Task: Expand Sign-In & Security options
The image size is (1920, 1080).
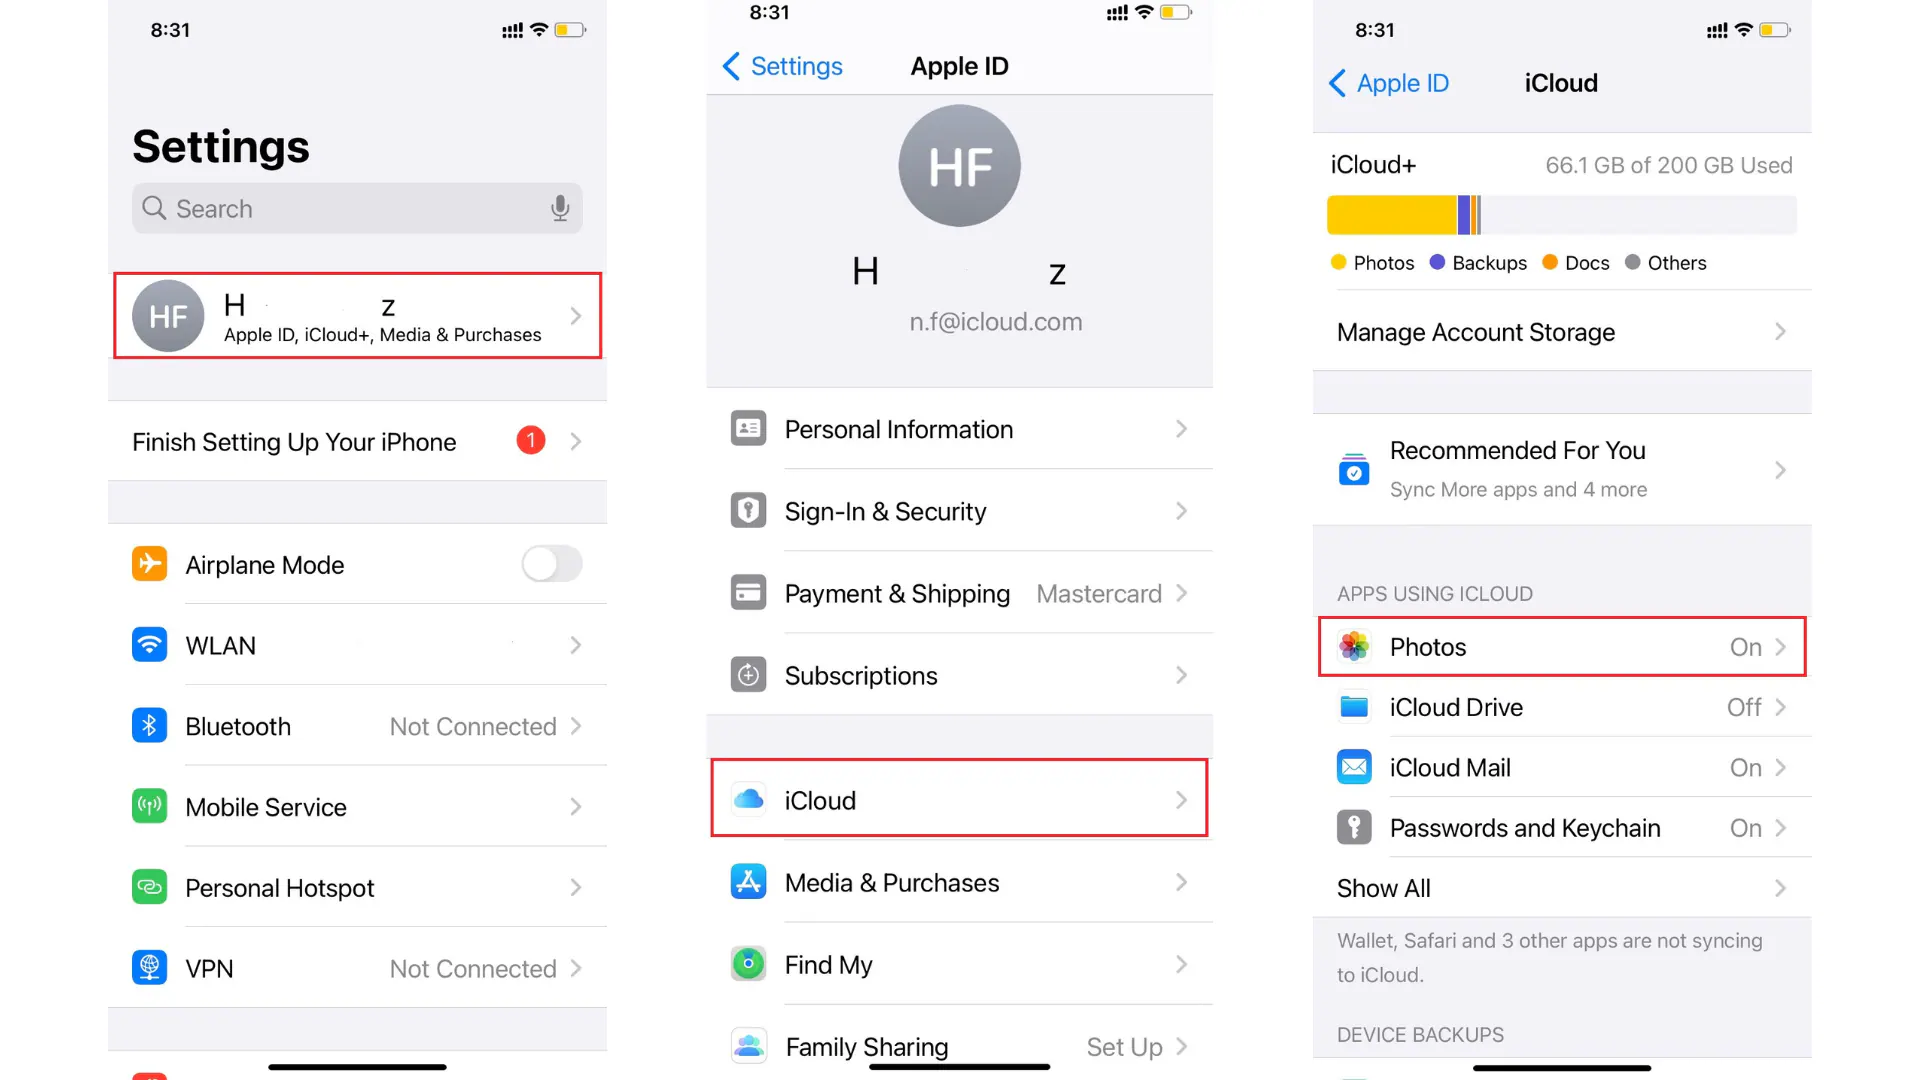Action: [959, 512]
